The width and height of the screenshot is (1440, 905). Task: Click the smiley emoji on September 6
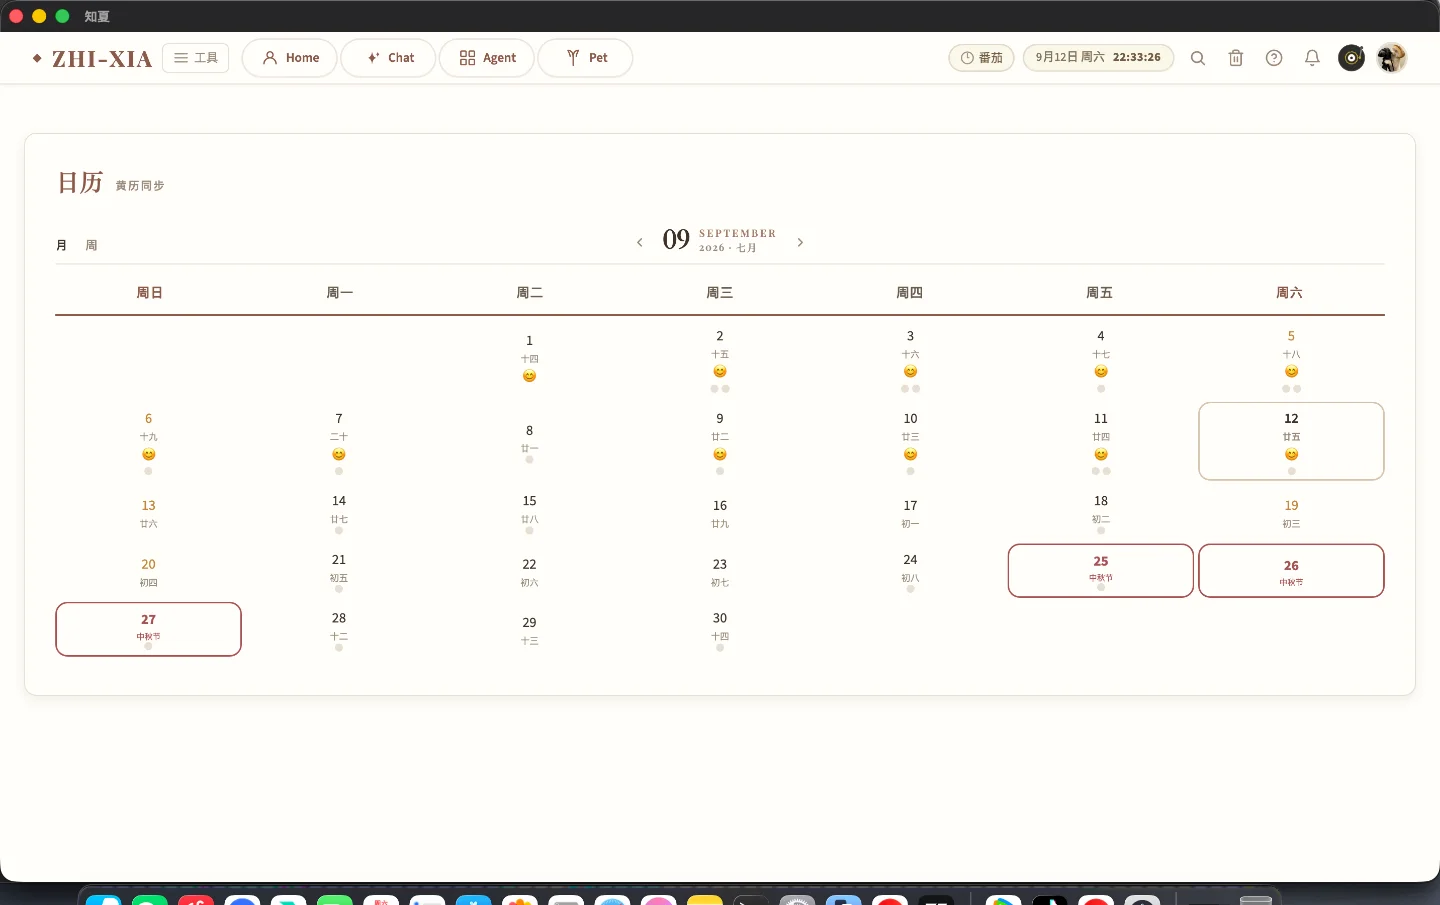point(149,454)
